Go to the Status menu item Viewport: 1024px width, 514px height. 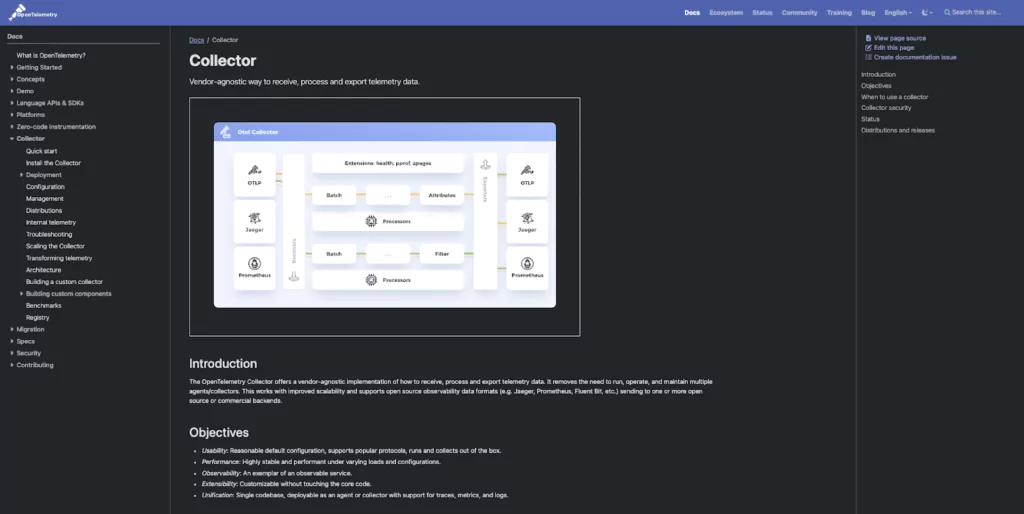click(x=762, y=12)
